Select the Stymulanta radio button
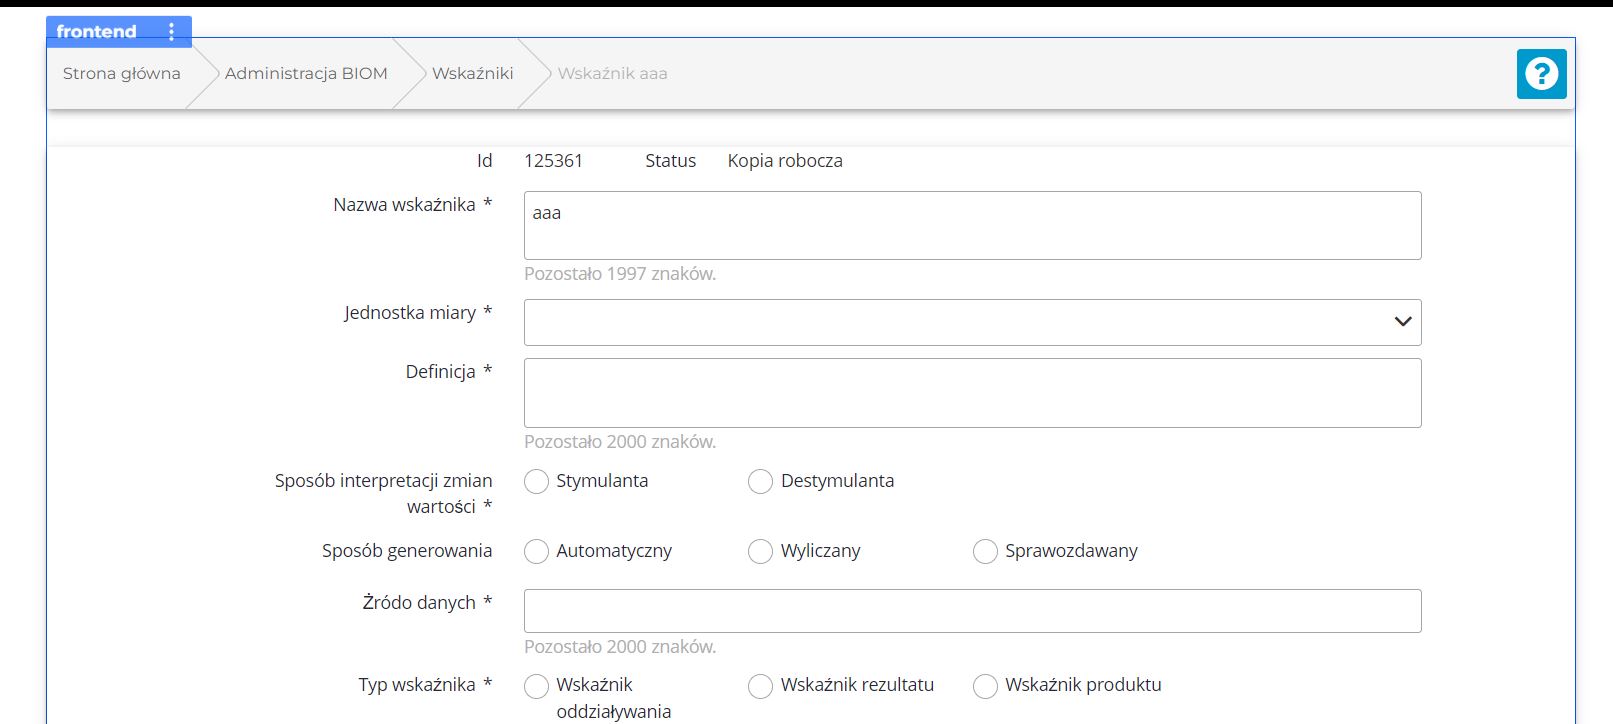 tap(537, 482)
